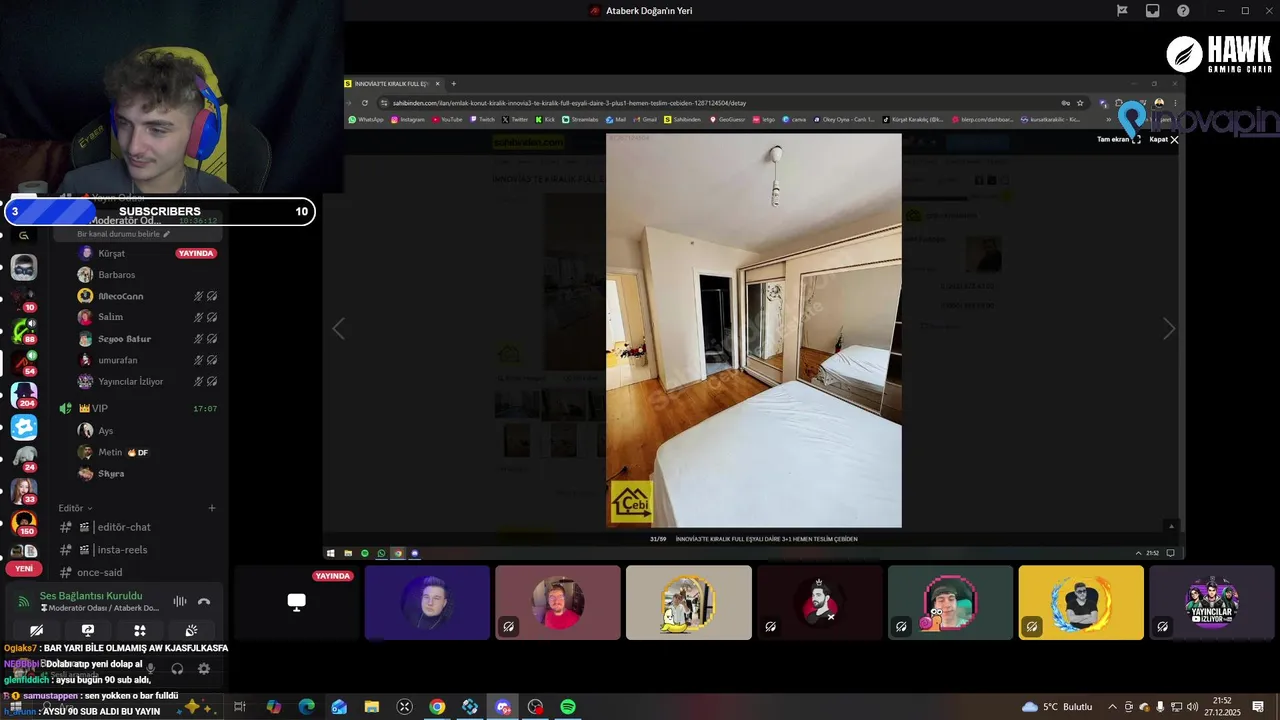The image size is (1280, 720).
Task: Open the Gmail bookmark
Action: tap(645, 119)
